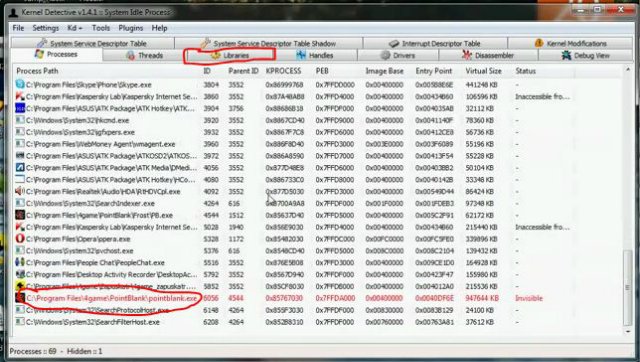Sort by the Entry Point column header

coord(434,71)
